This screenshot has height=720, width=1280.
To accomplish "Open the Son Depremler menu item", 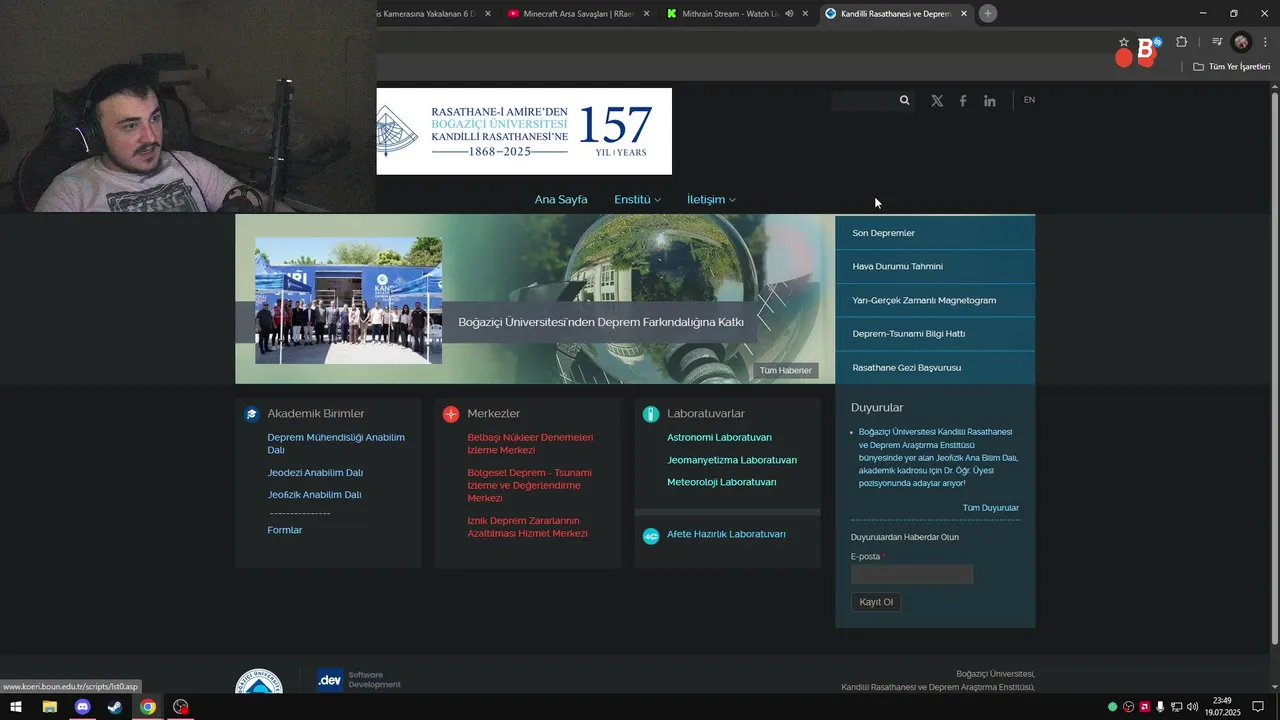I will point(935,233).
